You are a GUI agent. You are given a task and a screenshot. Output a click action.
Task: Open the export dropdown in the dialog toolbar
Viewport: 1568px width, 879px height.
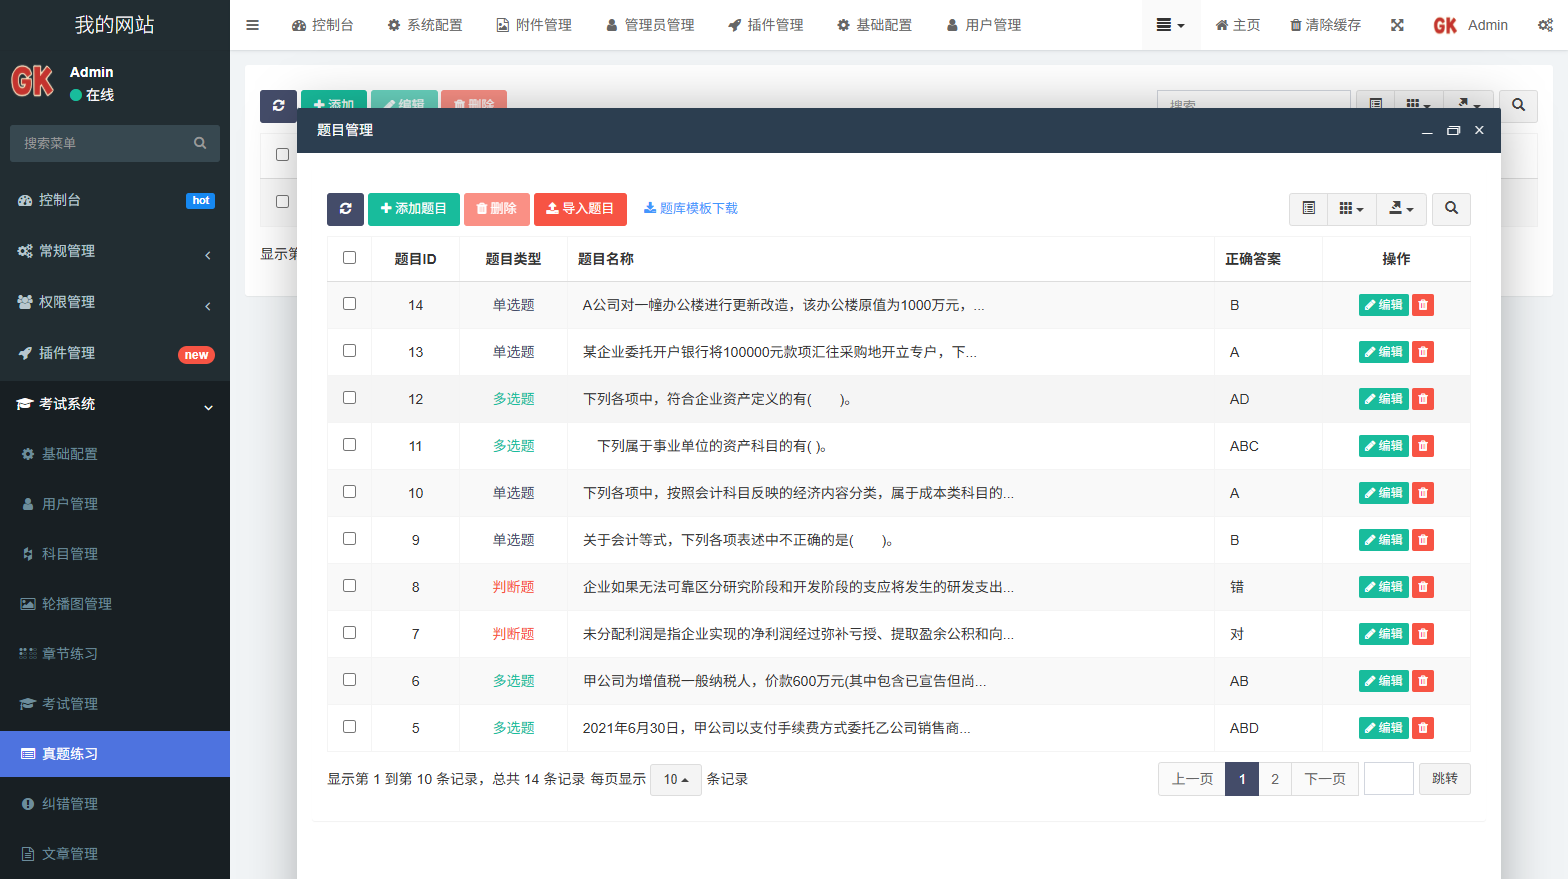(1401, 209)
